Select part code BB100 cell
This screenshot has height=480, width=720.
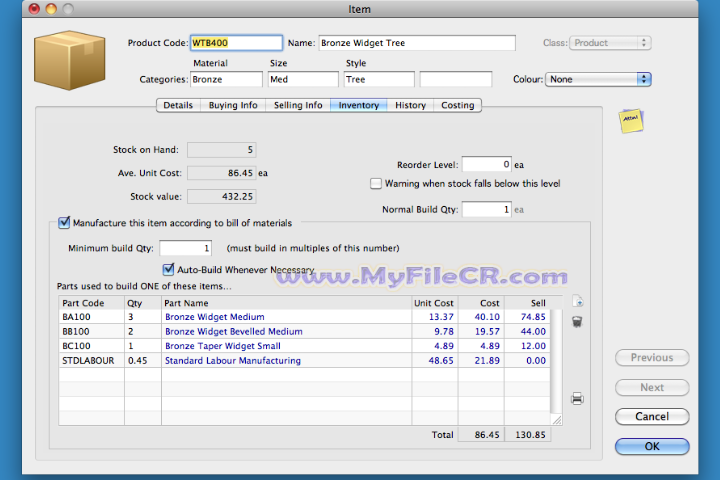[91, 331]
